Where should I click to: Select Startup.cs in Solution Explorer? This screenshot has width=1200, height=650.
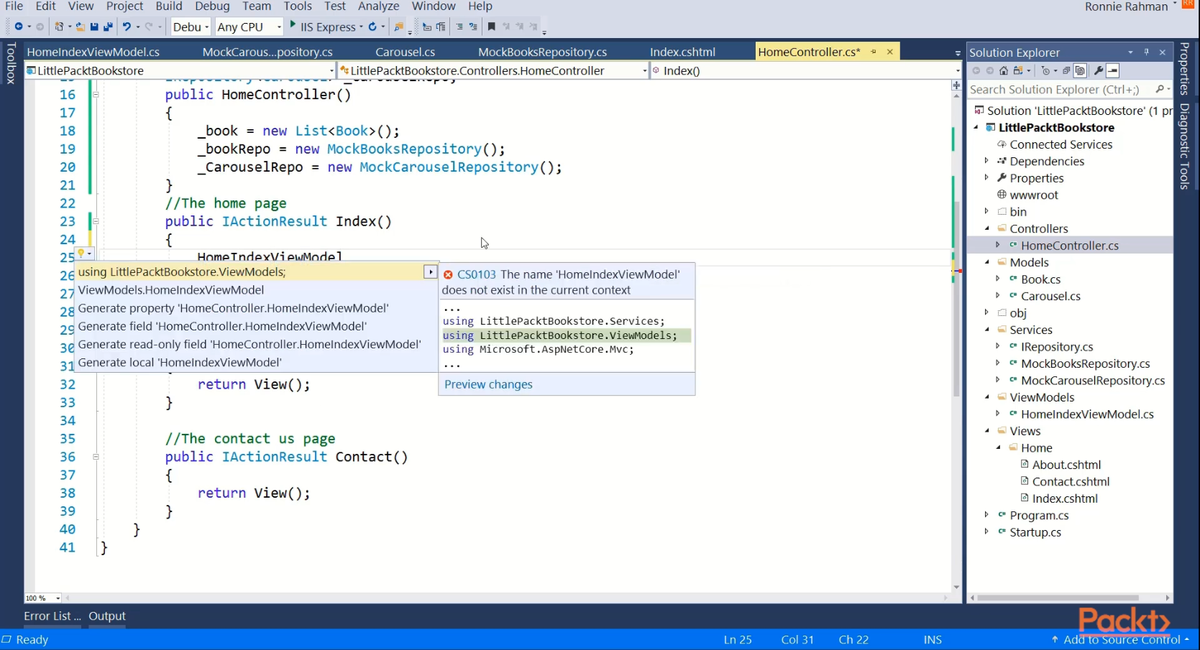(x=1035, y=532)
